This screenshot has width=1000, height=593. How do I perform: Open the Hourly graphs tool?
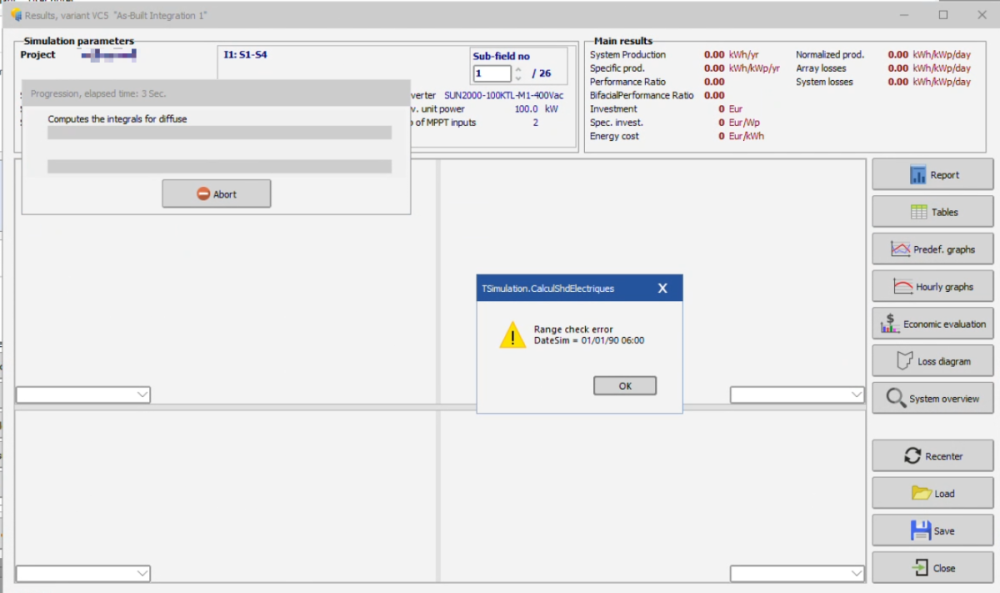point(932,285)
